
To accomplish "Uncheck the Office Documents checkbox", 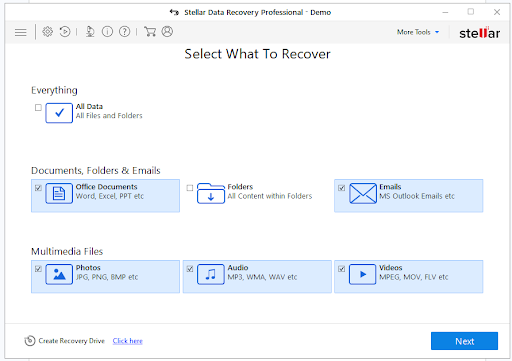I will 38,188.
